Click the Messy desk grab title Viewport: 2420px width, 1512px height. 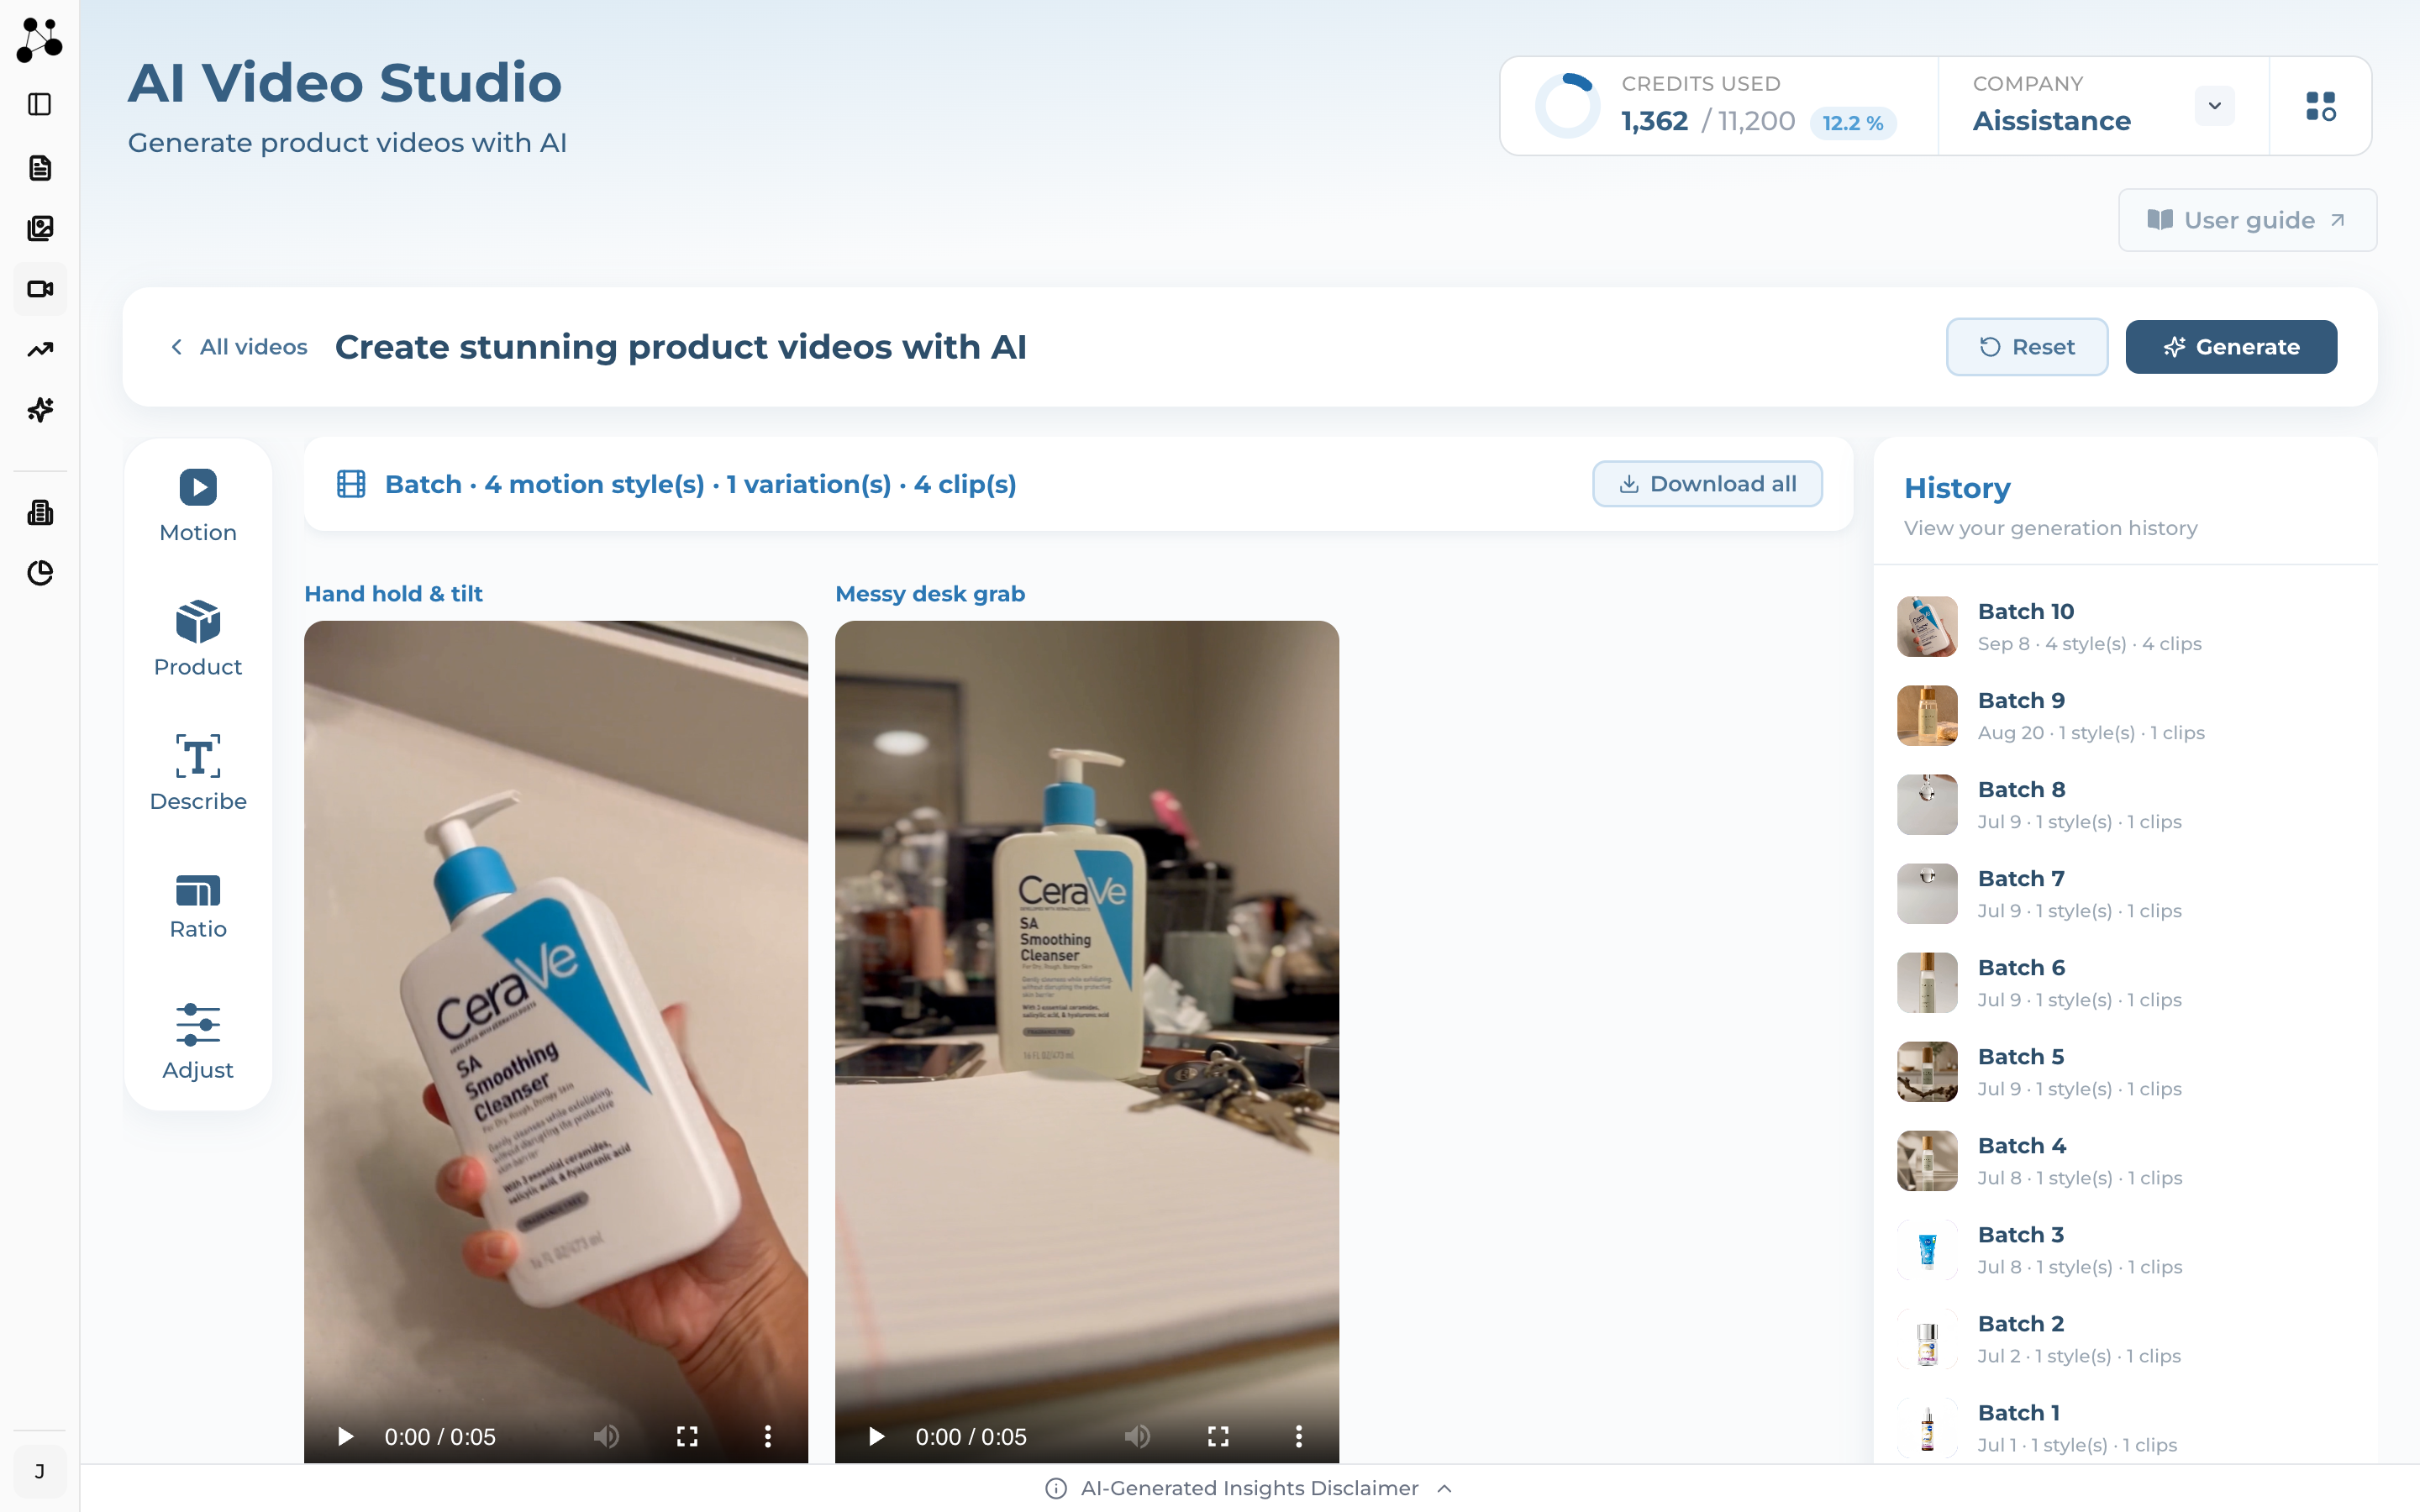point(930,594)
